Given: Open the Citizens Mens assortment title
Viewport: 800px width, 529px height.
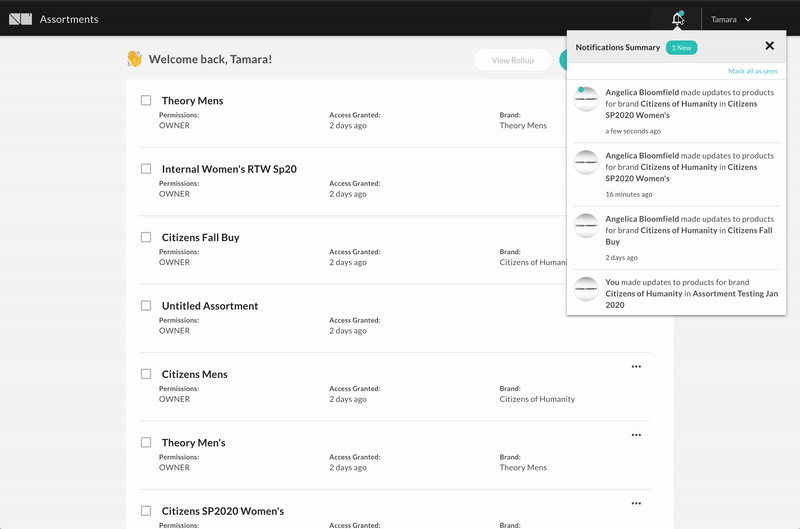Looking at the screenshot, I should coord(194,374).
